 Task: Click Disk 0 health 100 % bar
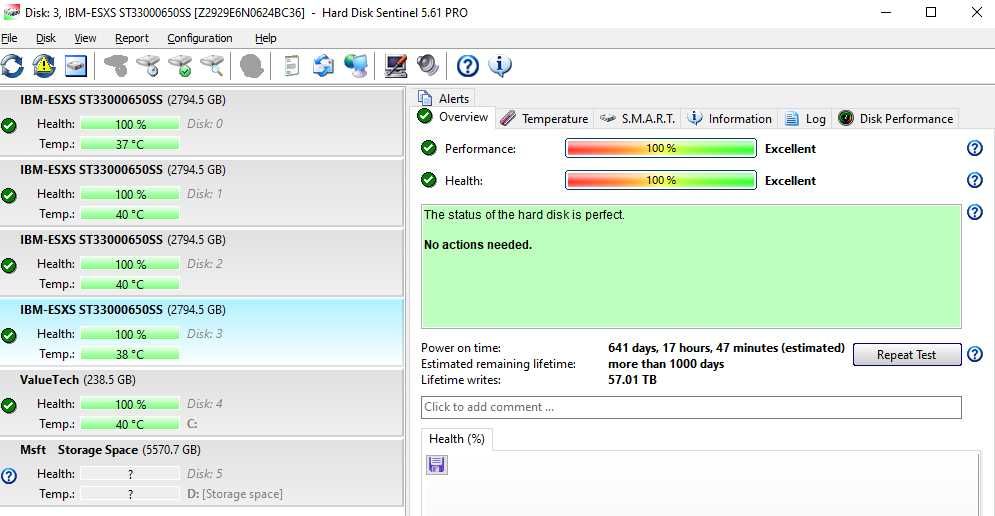pos(130,124)
